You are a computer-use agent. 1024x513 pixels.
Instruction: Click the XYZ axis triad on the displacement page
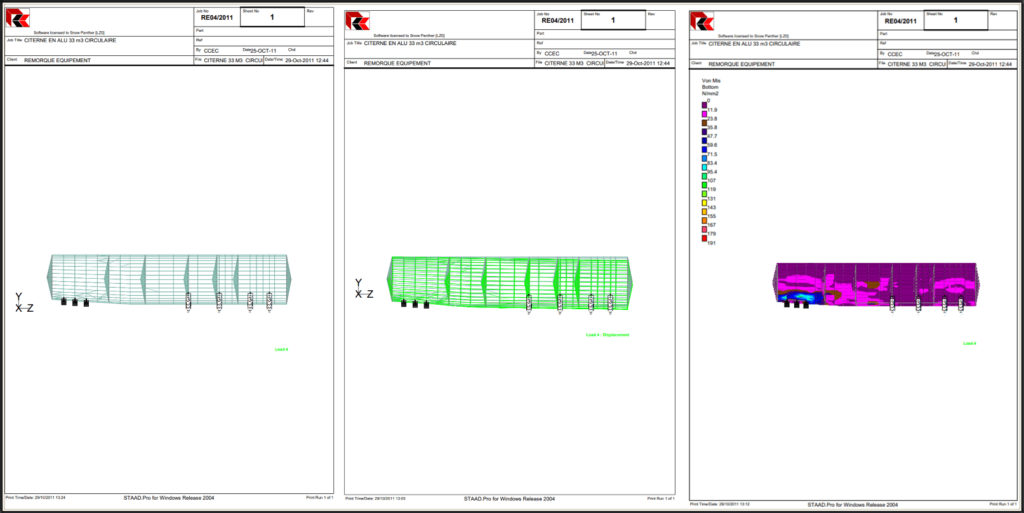tap(364, 289)
